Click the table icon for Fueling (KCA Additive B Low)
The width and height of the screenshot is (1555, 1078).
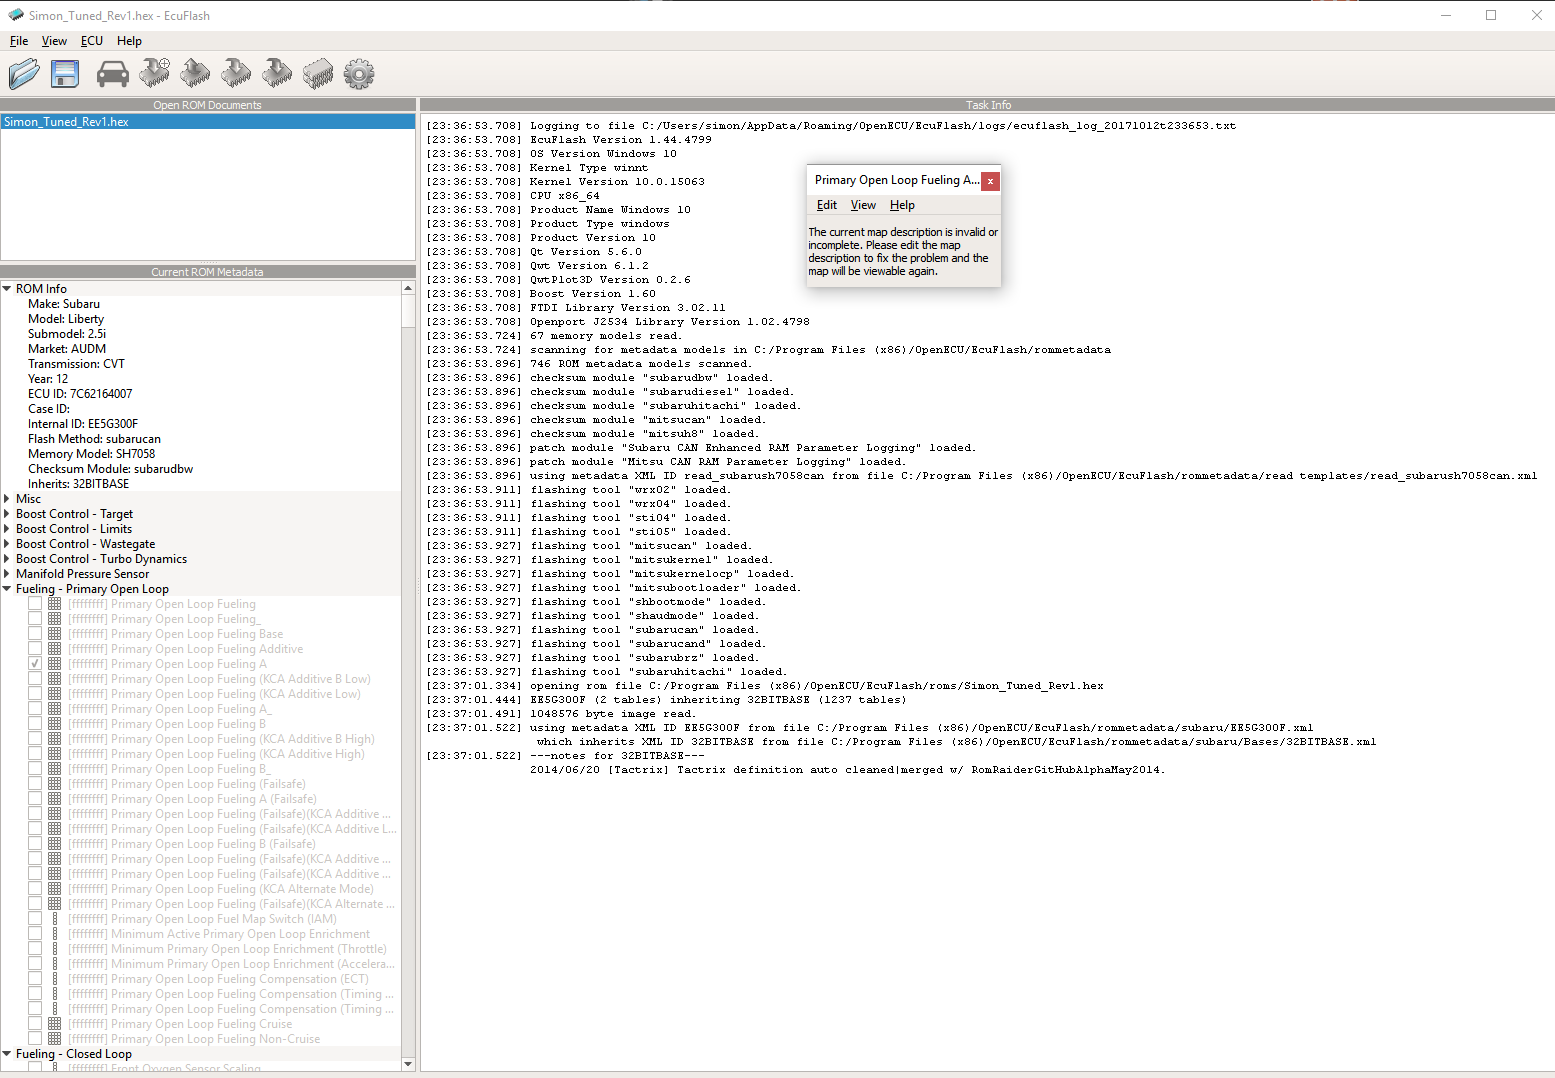point(55,679)
